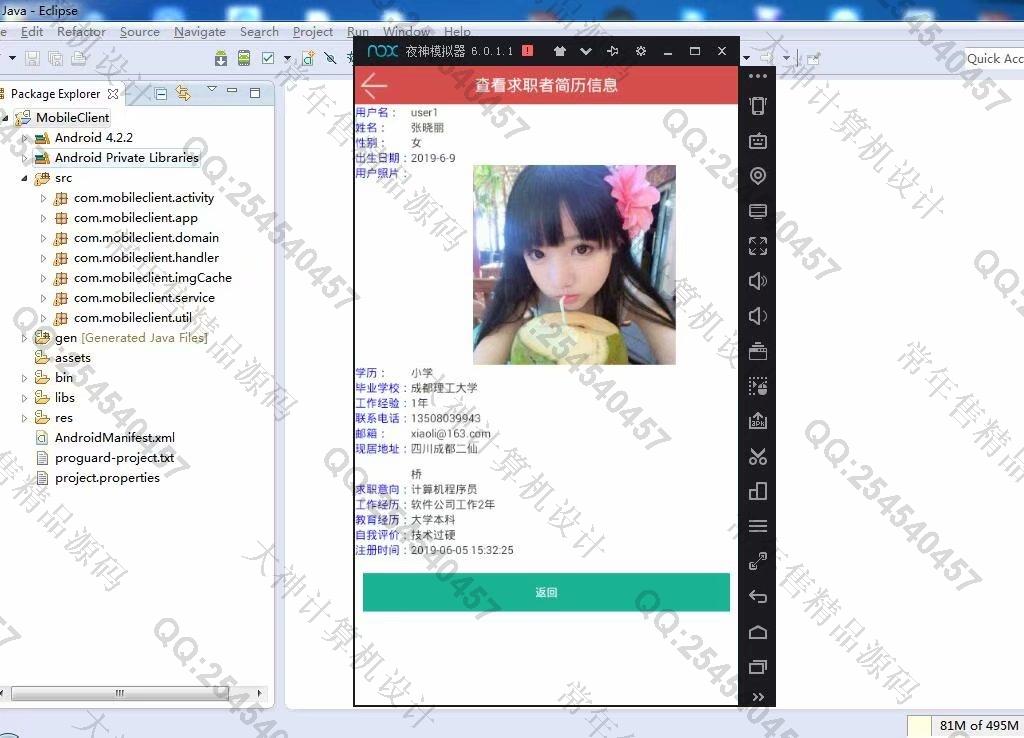Click the 81M of 495M heap status
The width and height of the screenshot is (1024, 738).
978,726
